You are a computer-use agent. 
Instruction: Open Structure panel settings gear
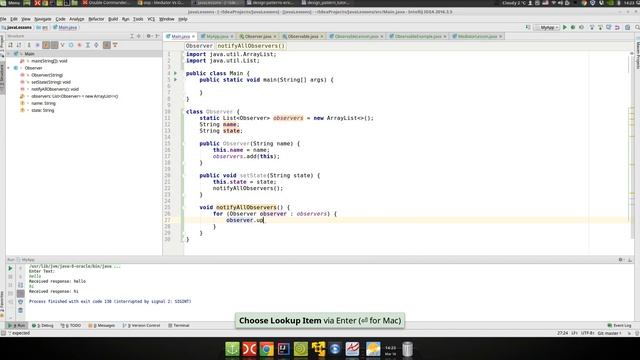pos(149,36)
